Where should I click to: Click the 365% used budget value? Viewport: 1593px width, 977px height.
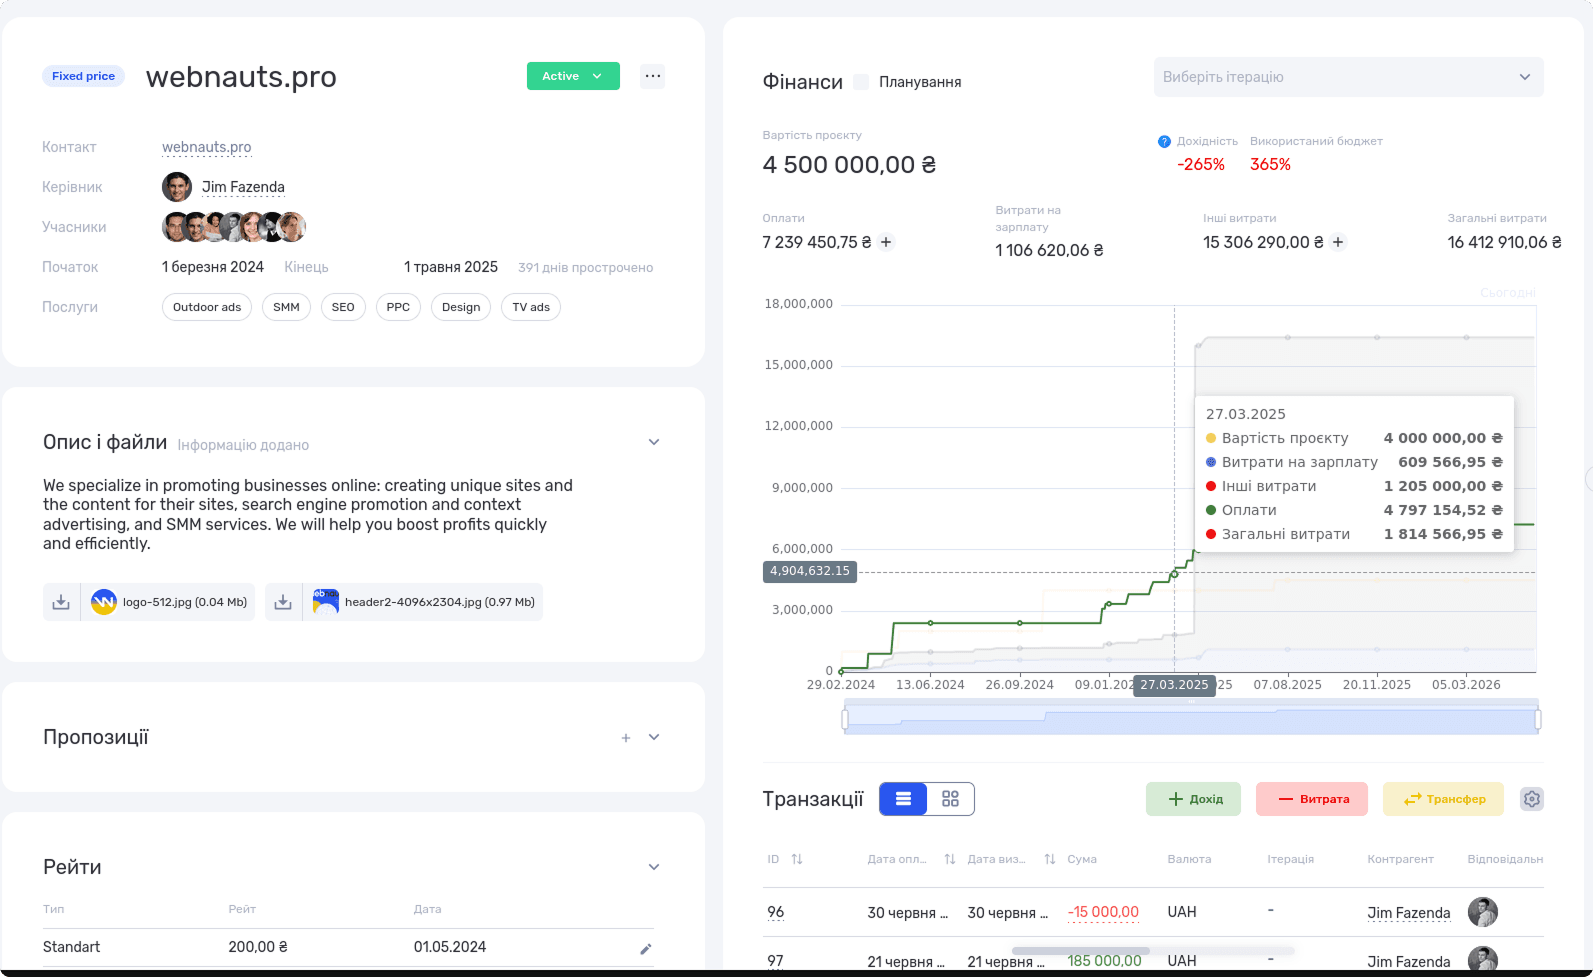click(1270, 165)
